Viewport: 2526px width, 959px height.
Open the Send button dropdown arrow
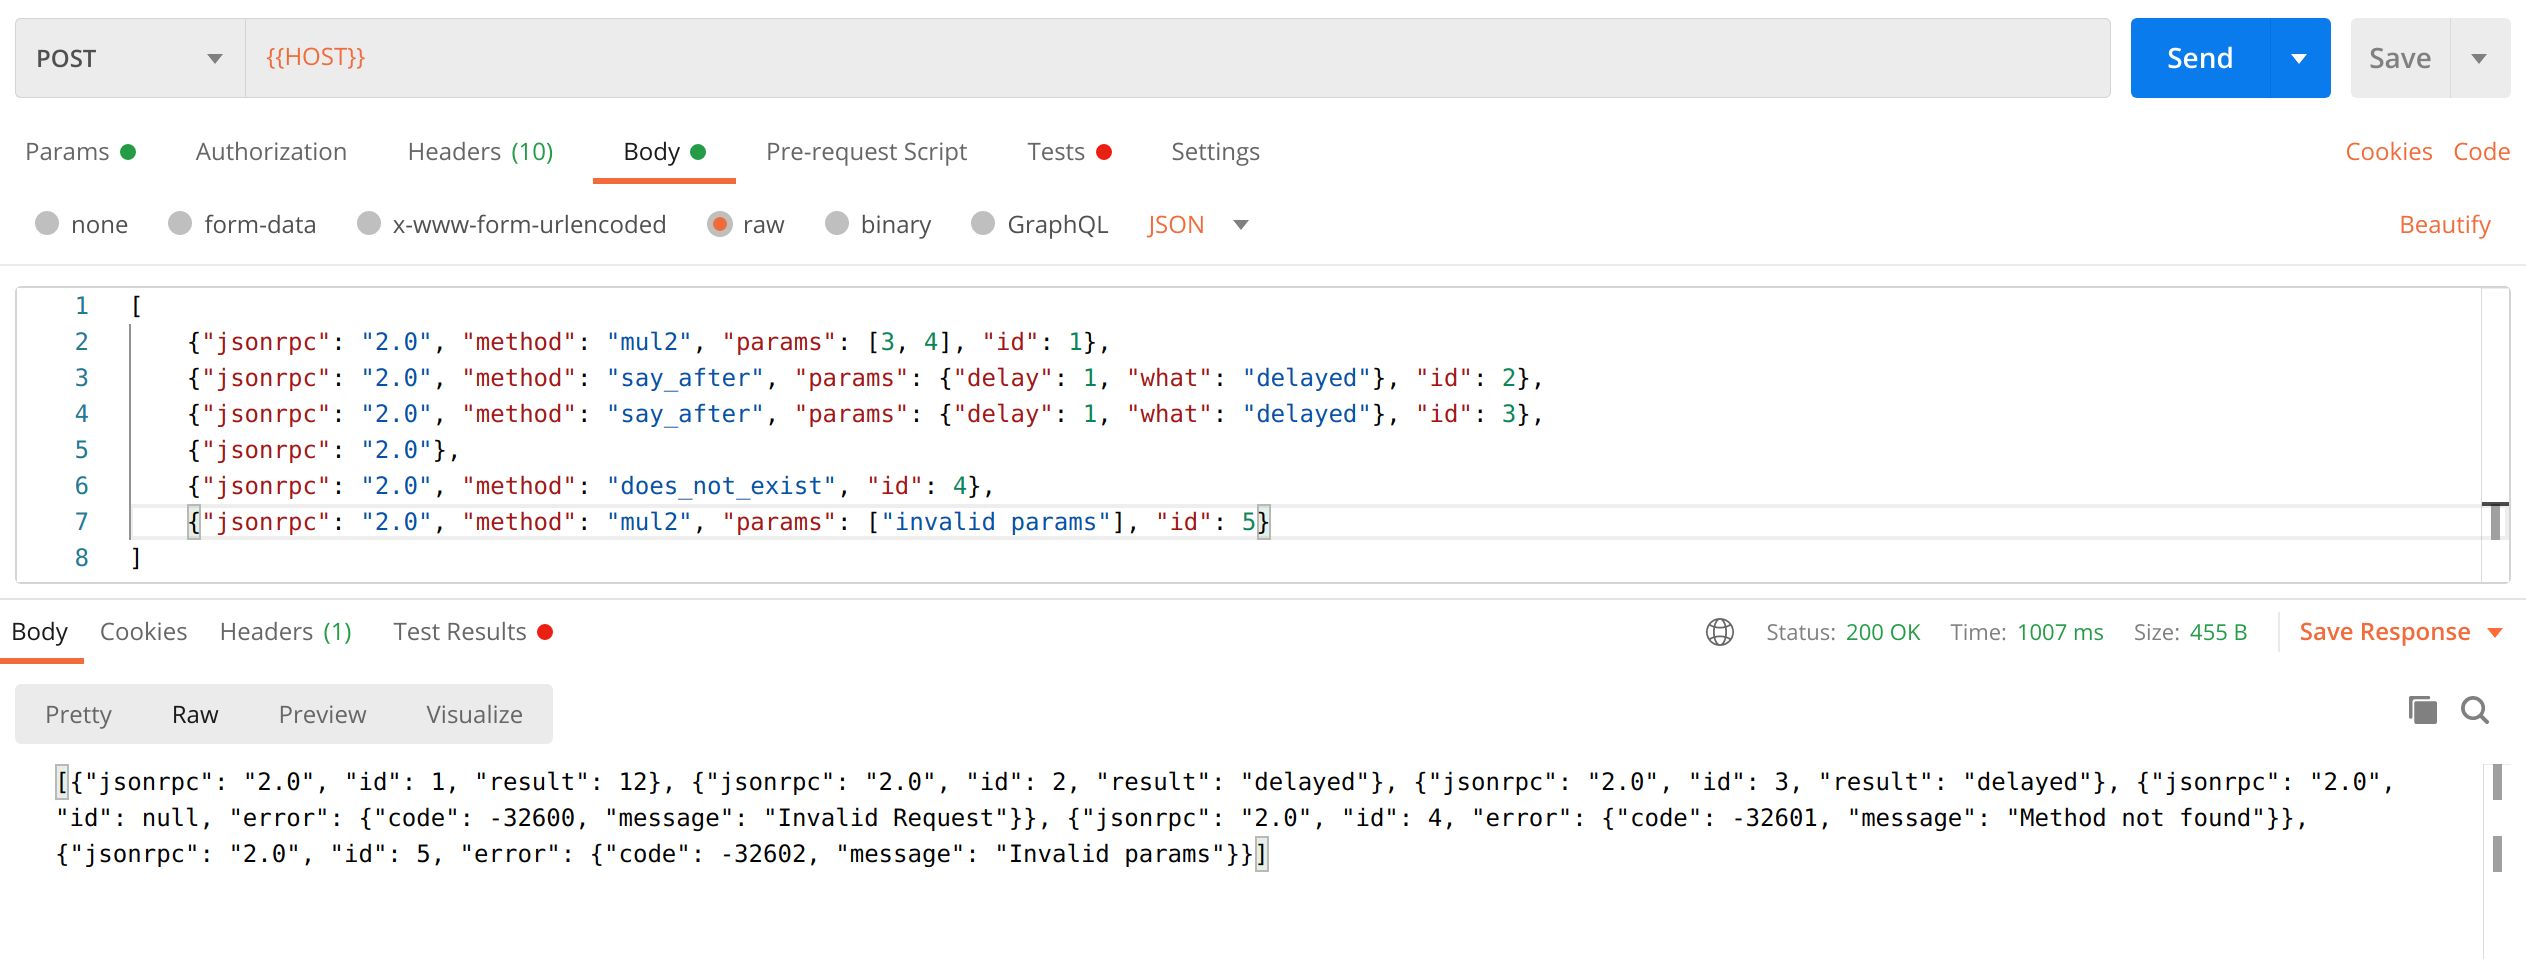2299,57
